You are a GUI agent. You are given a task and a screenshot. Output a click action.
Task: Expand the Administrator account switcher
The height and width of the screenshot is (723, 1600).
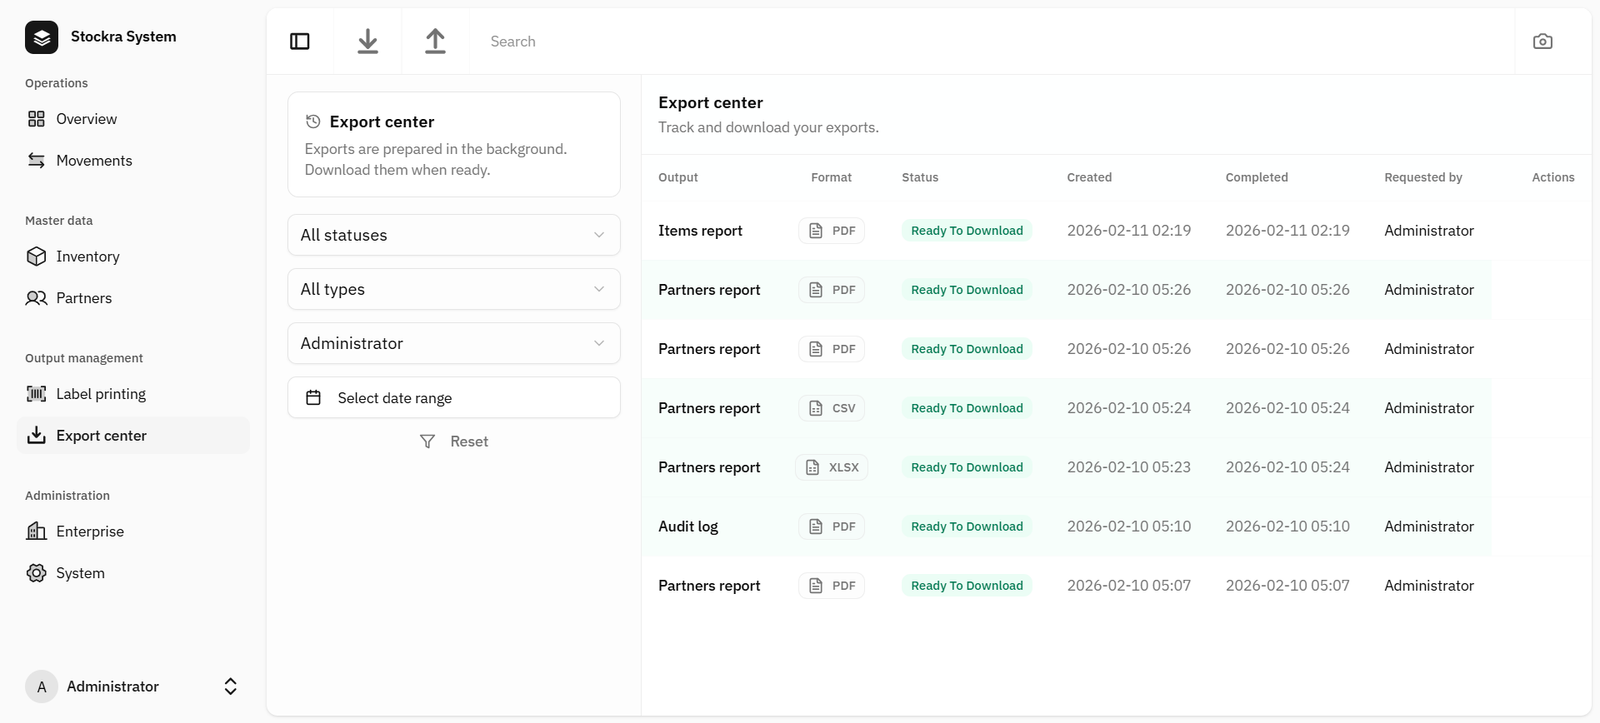click(x=230, y=686)
